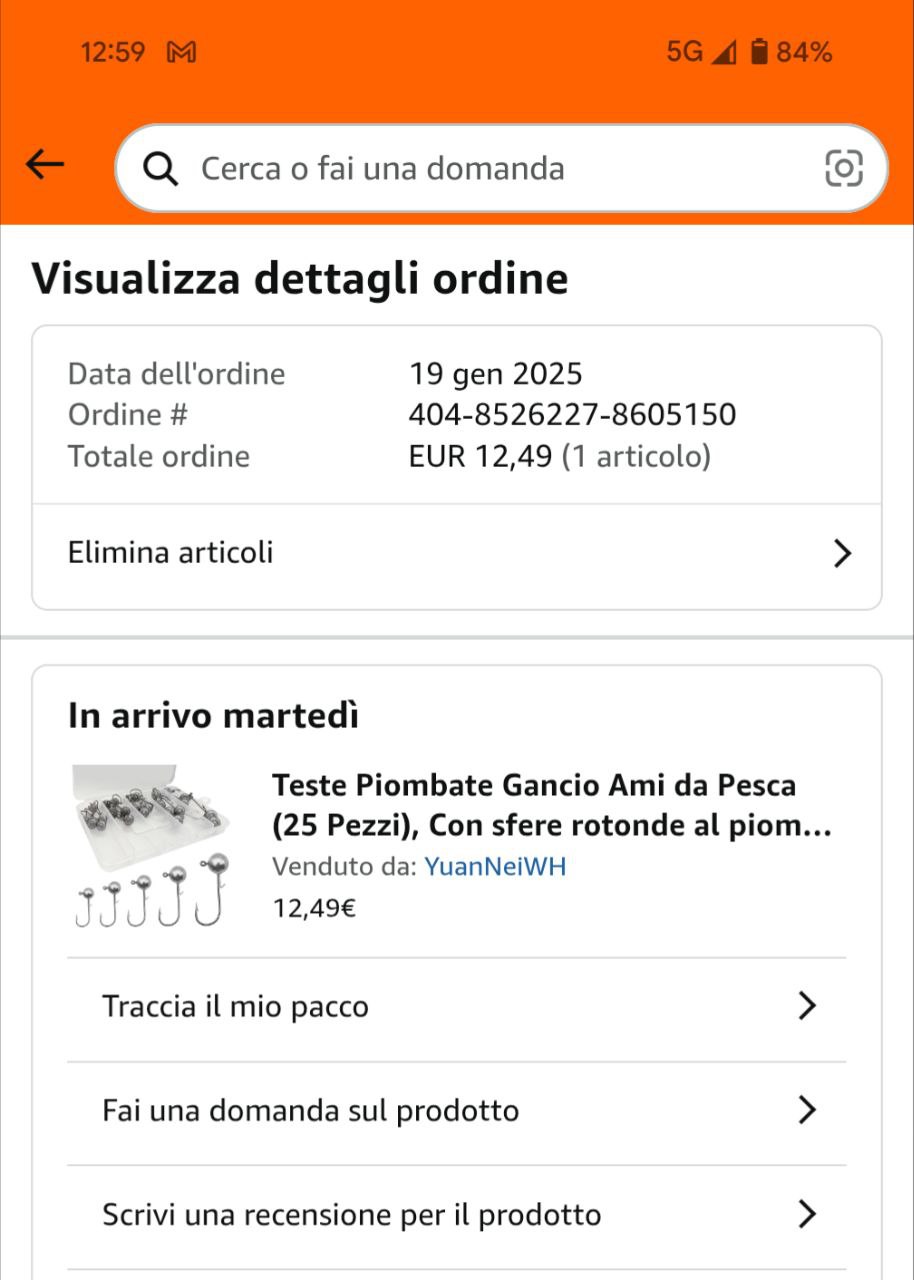914x1280 pixels.
Task: Tap the order number 404-8526227-8605150
Action: (x=572, y=415)
